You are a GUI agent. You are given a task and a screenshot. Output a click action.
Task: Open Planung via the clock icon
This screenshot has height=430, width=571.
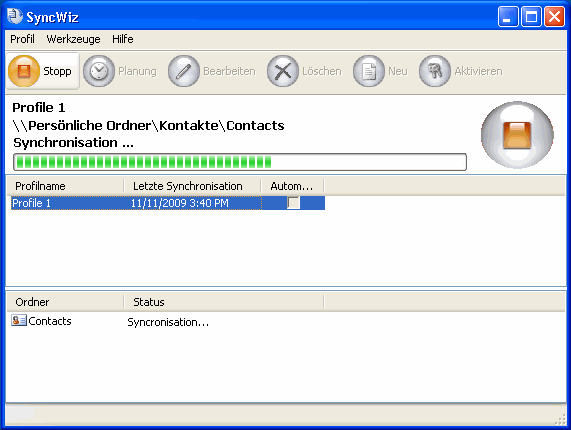pos(99,71)
